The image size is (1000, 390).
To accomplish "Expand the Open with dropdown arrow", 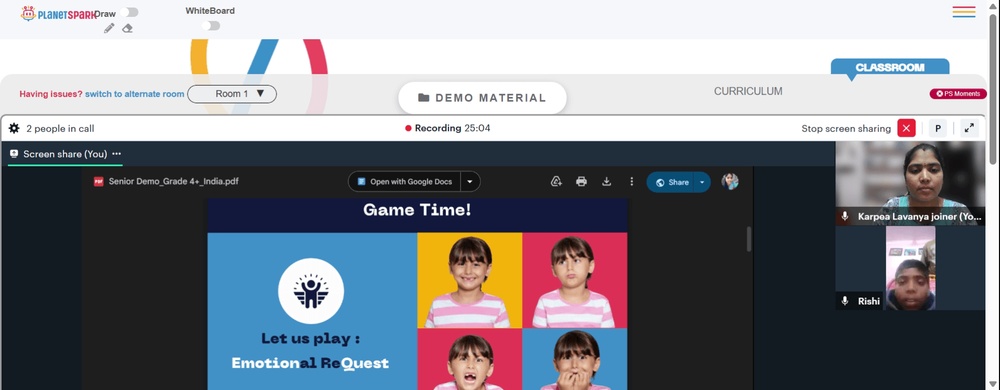I will point(470,182).
